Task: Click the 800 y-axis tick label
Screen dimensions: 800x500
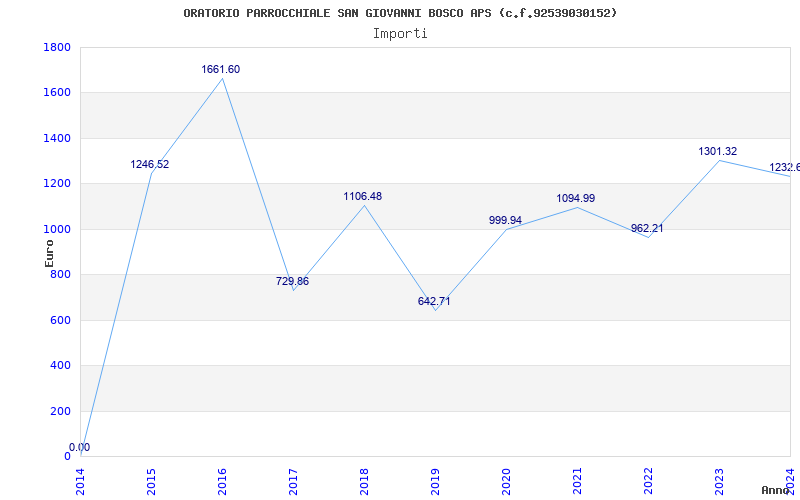Action: (x=60, y=274)
